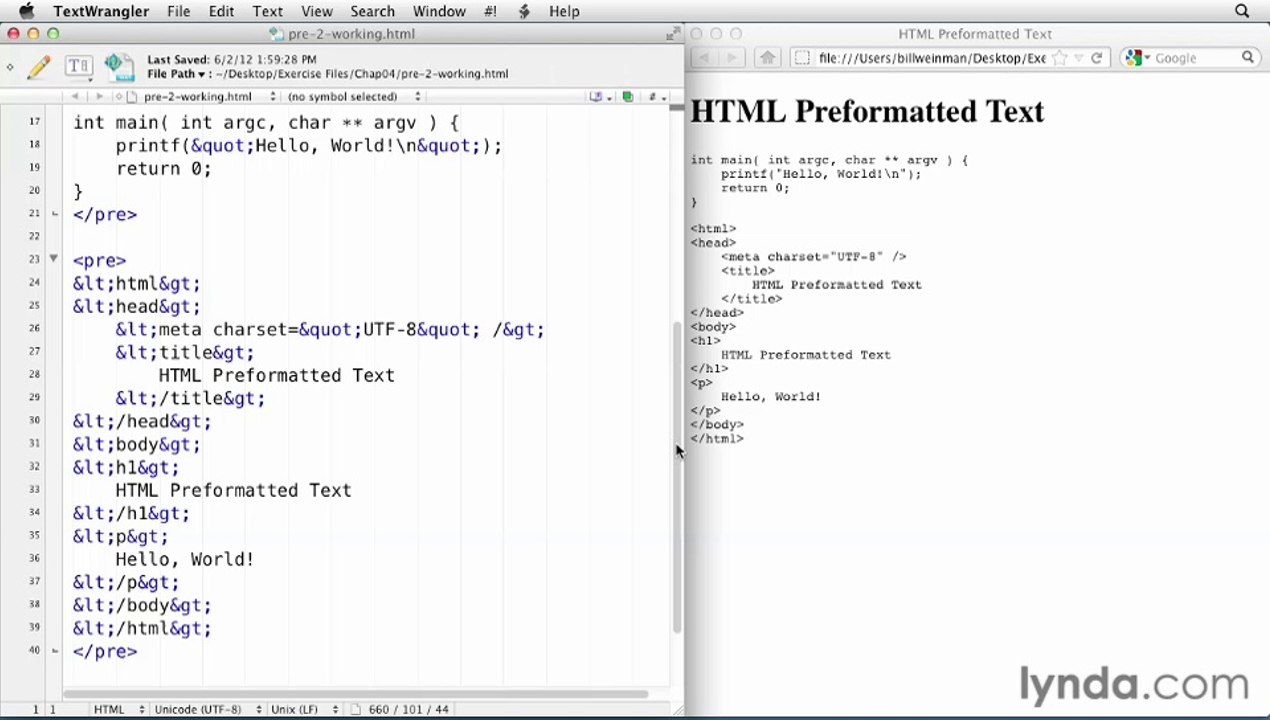Click the '<pre>' tag on line 23

coord(99,260)
